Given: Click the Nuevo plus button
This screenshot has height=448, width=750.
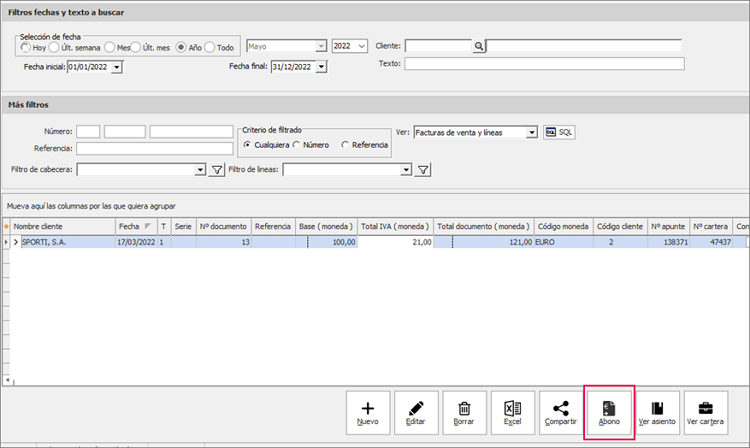Looking at the screenshot, I should [x=368, y=413].
